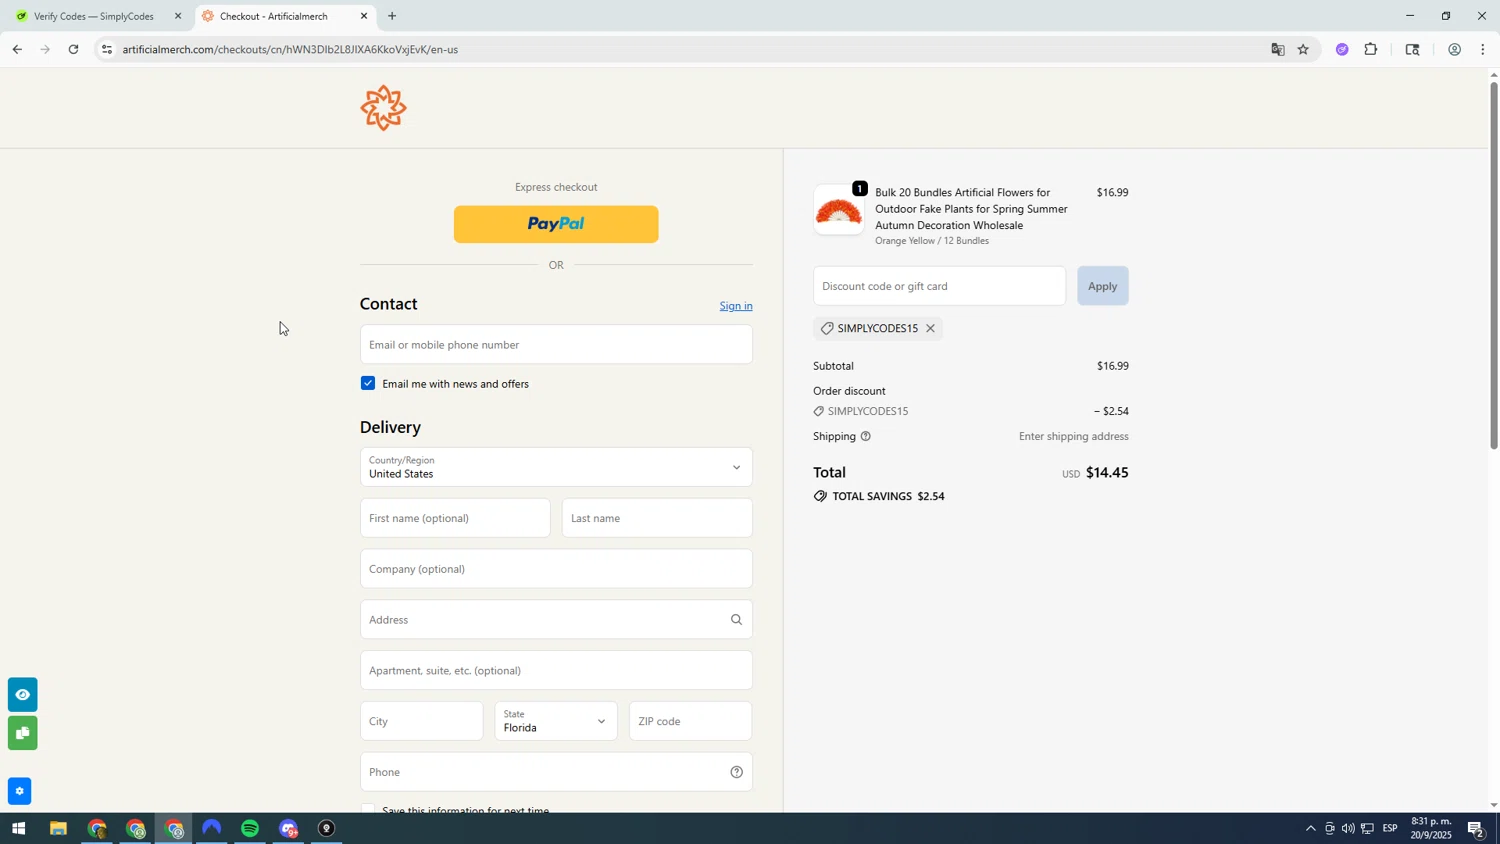Click Discount code or gift card field

pos(939,286)
